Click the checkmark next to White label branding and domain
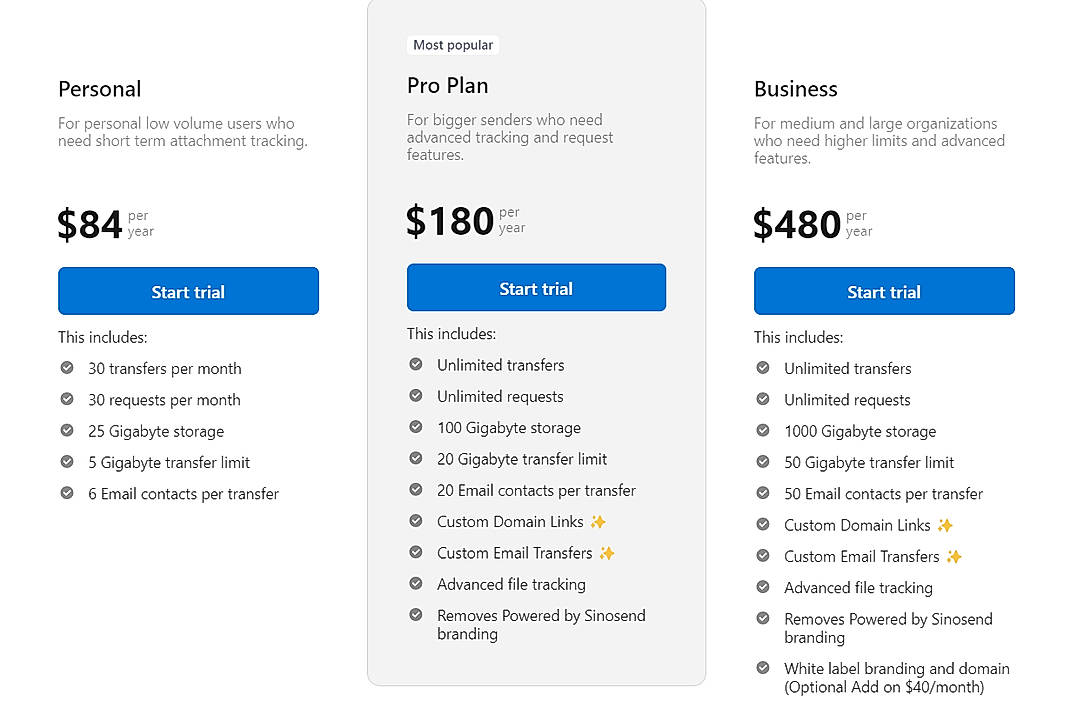1070x721 pixels. click(763, 668)
